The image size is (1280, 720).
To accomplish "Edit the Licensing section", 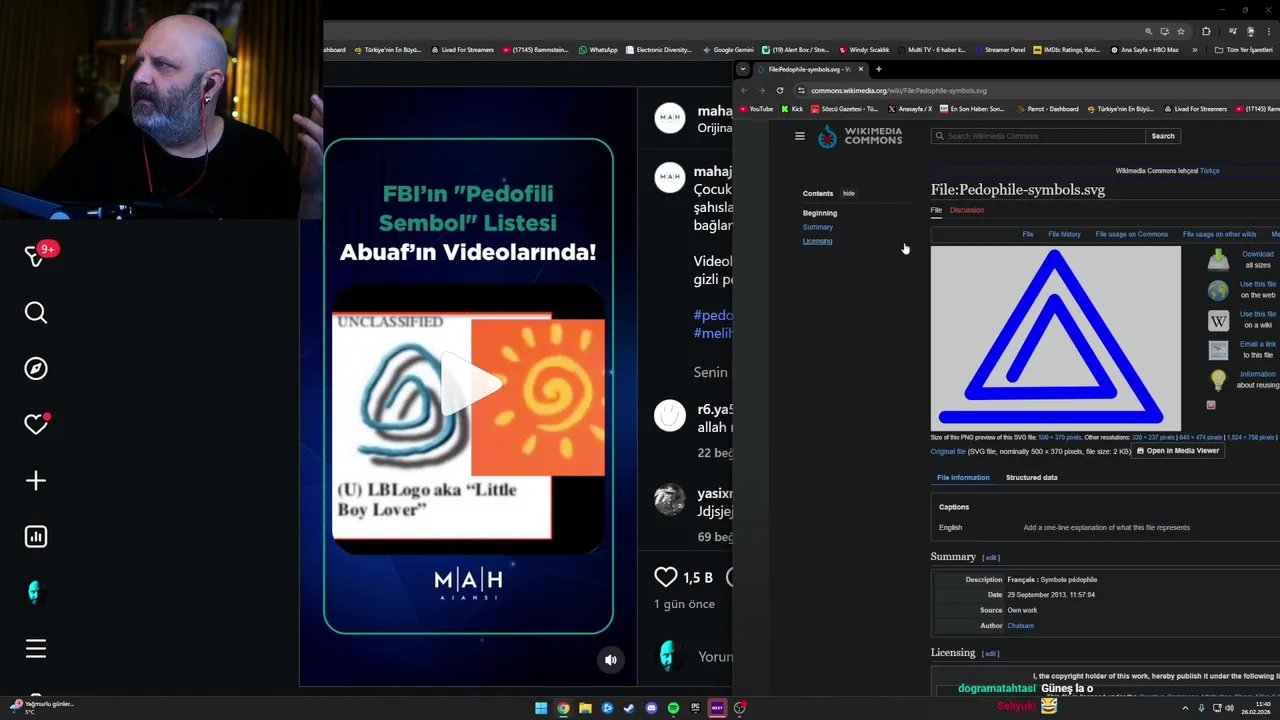I will click(991, 654).
